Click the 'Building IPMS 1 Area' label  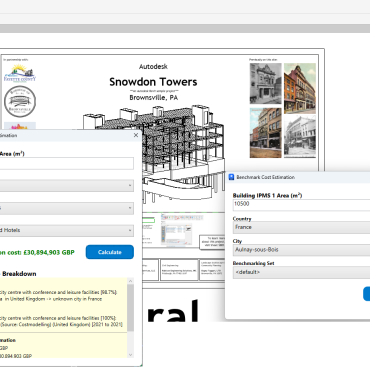pos(267,195)
